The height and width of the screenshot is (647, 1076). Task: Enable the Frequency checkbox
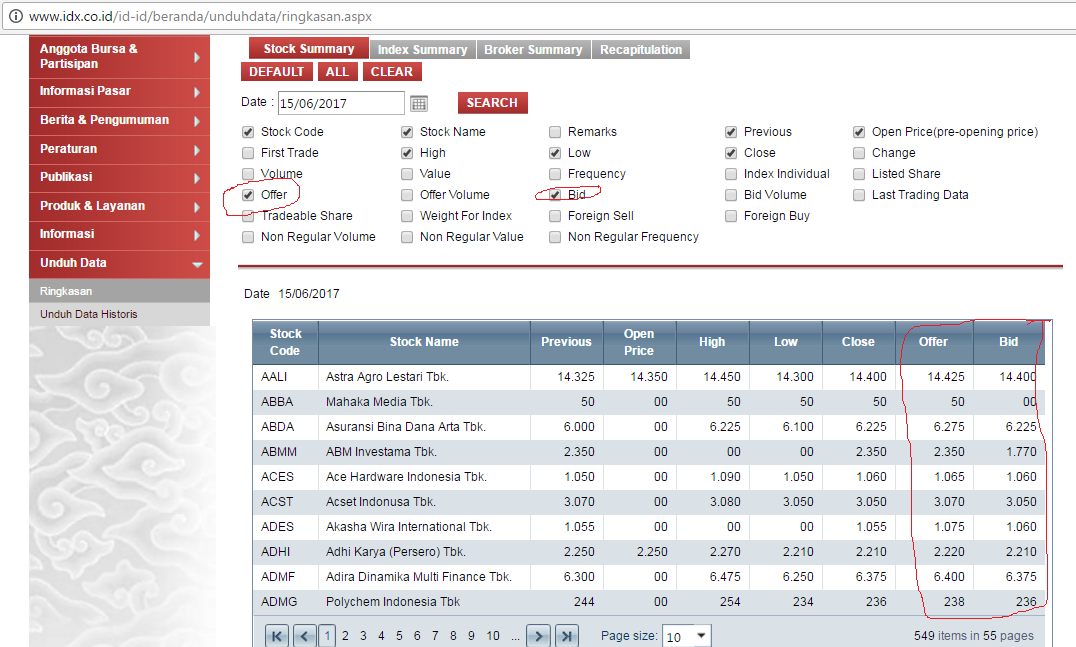(555, 173)
